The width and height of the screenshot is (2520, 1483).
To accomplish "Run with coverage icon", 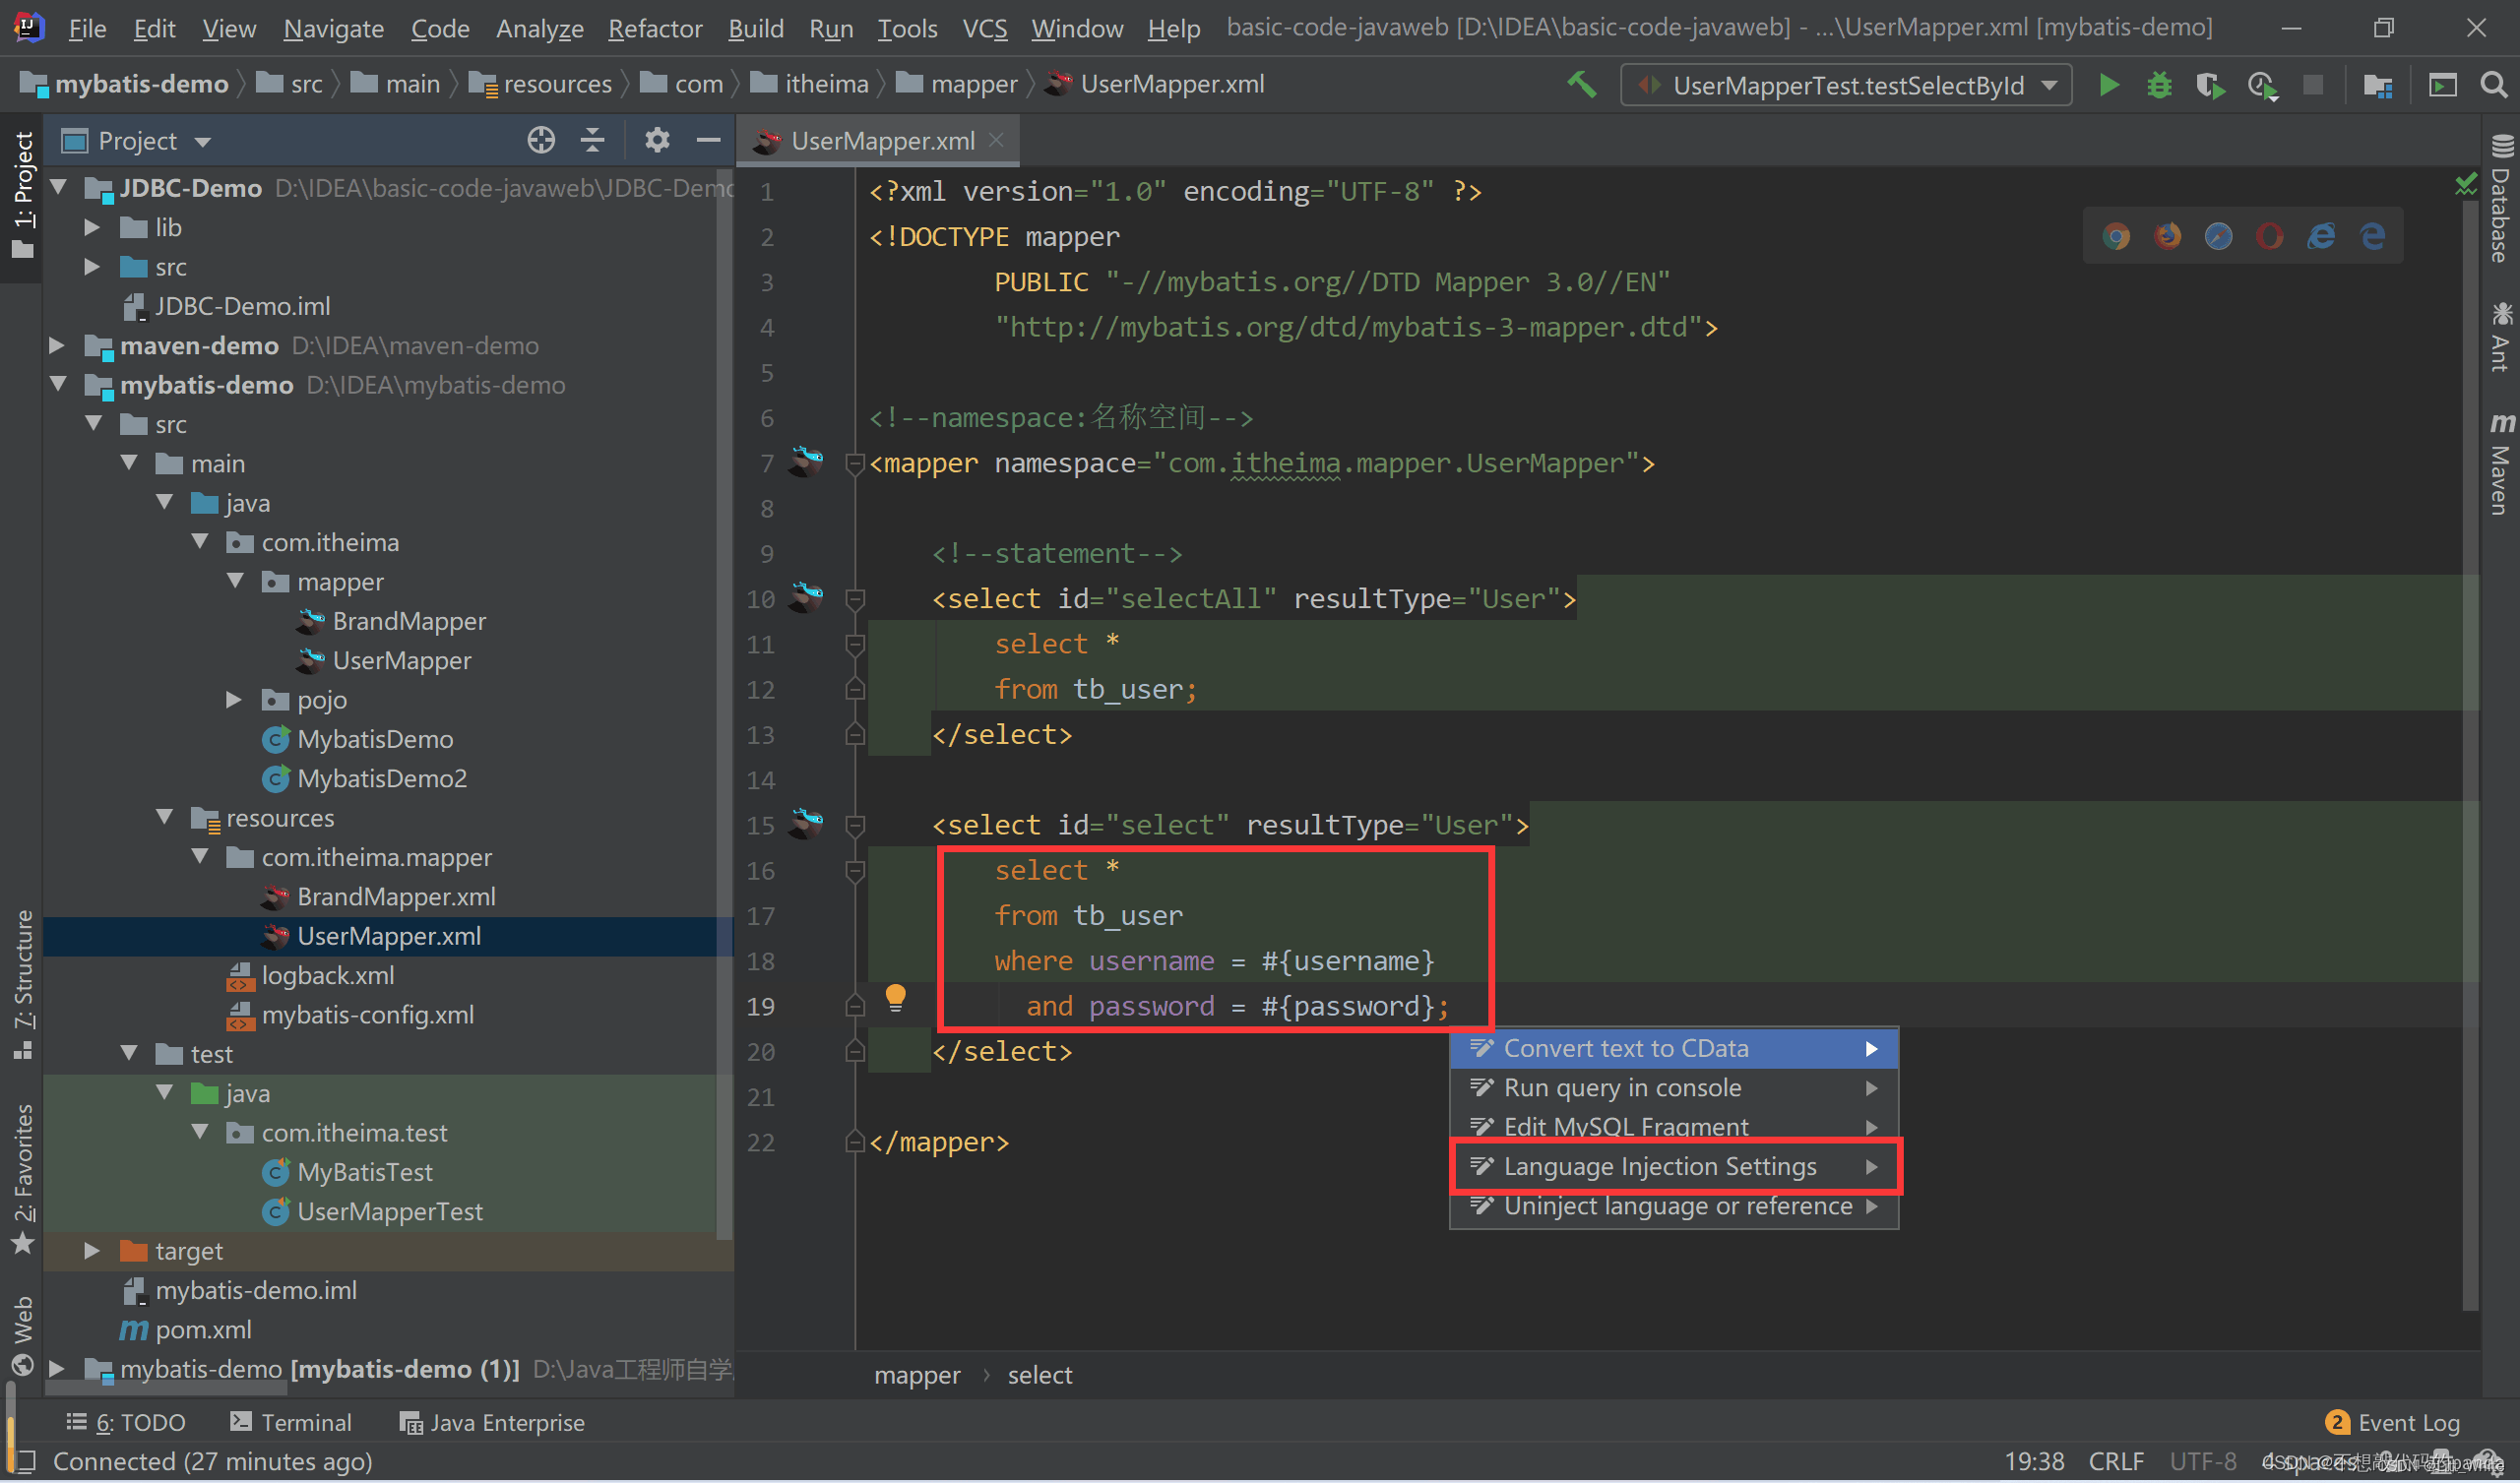I will click(2210, 86).
